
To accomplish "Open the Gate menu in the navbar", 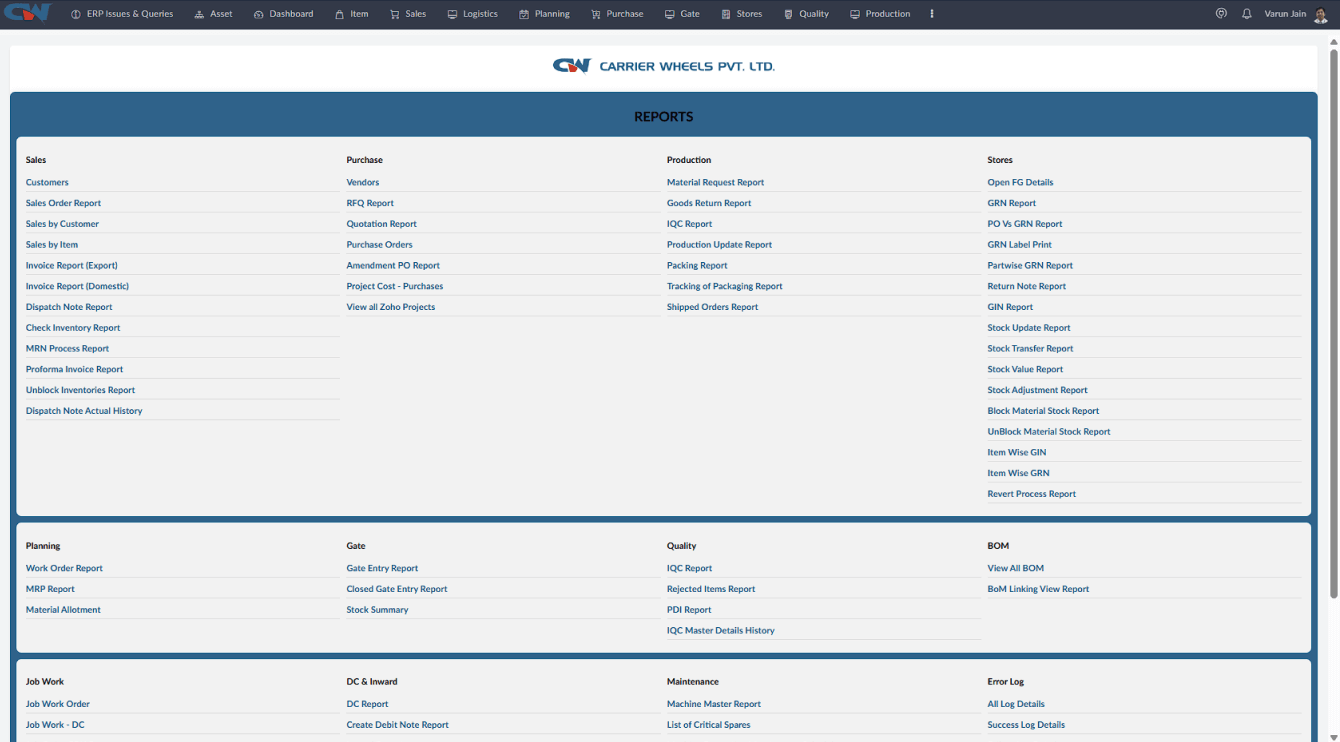I will click(682, 14).
